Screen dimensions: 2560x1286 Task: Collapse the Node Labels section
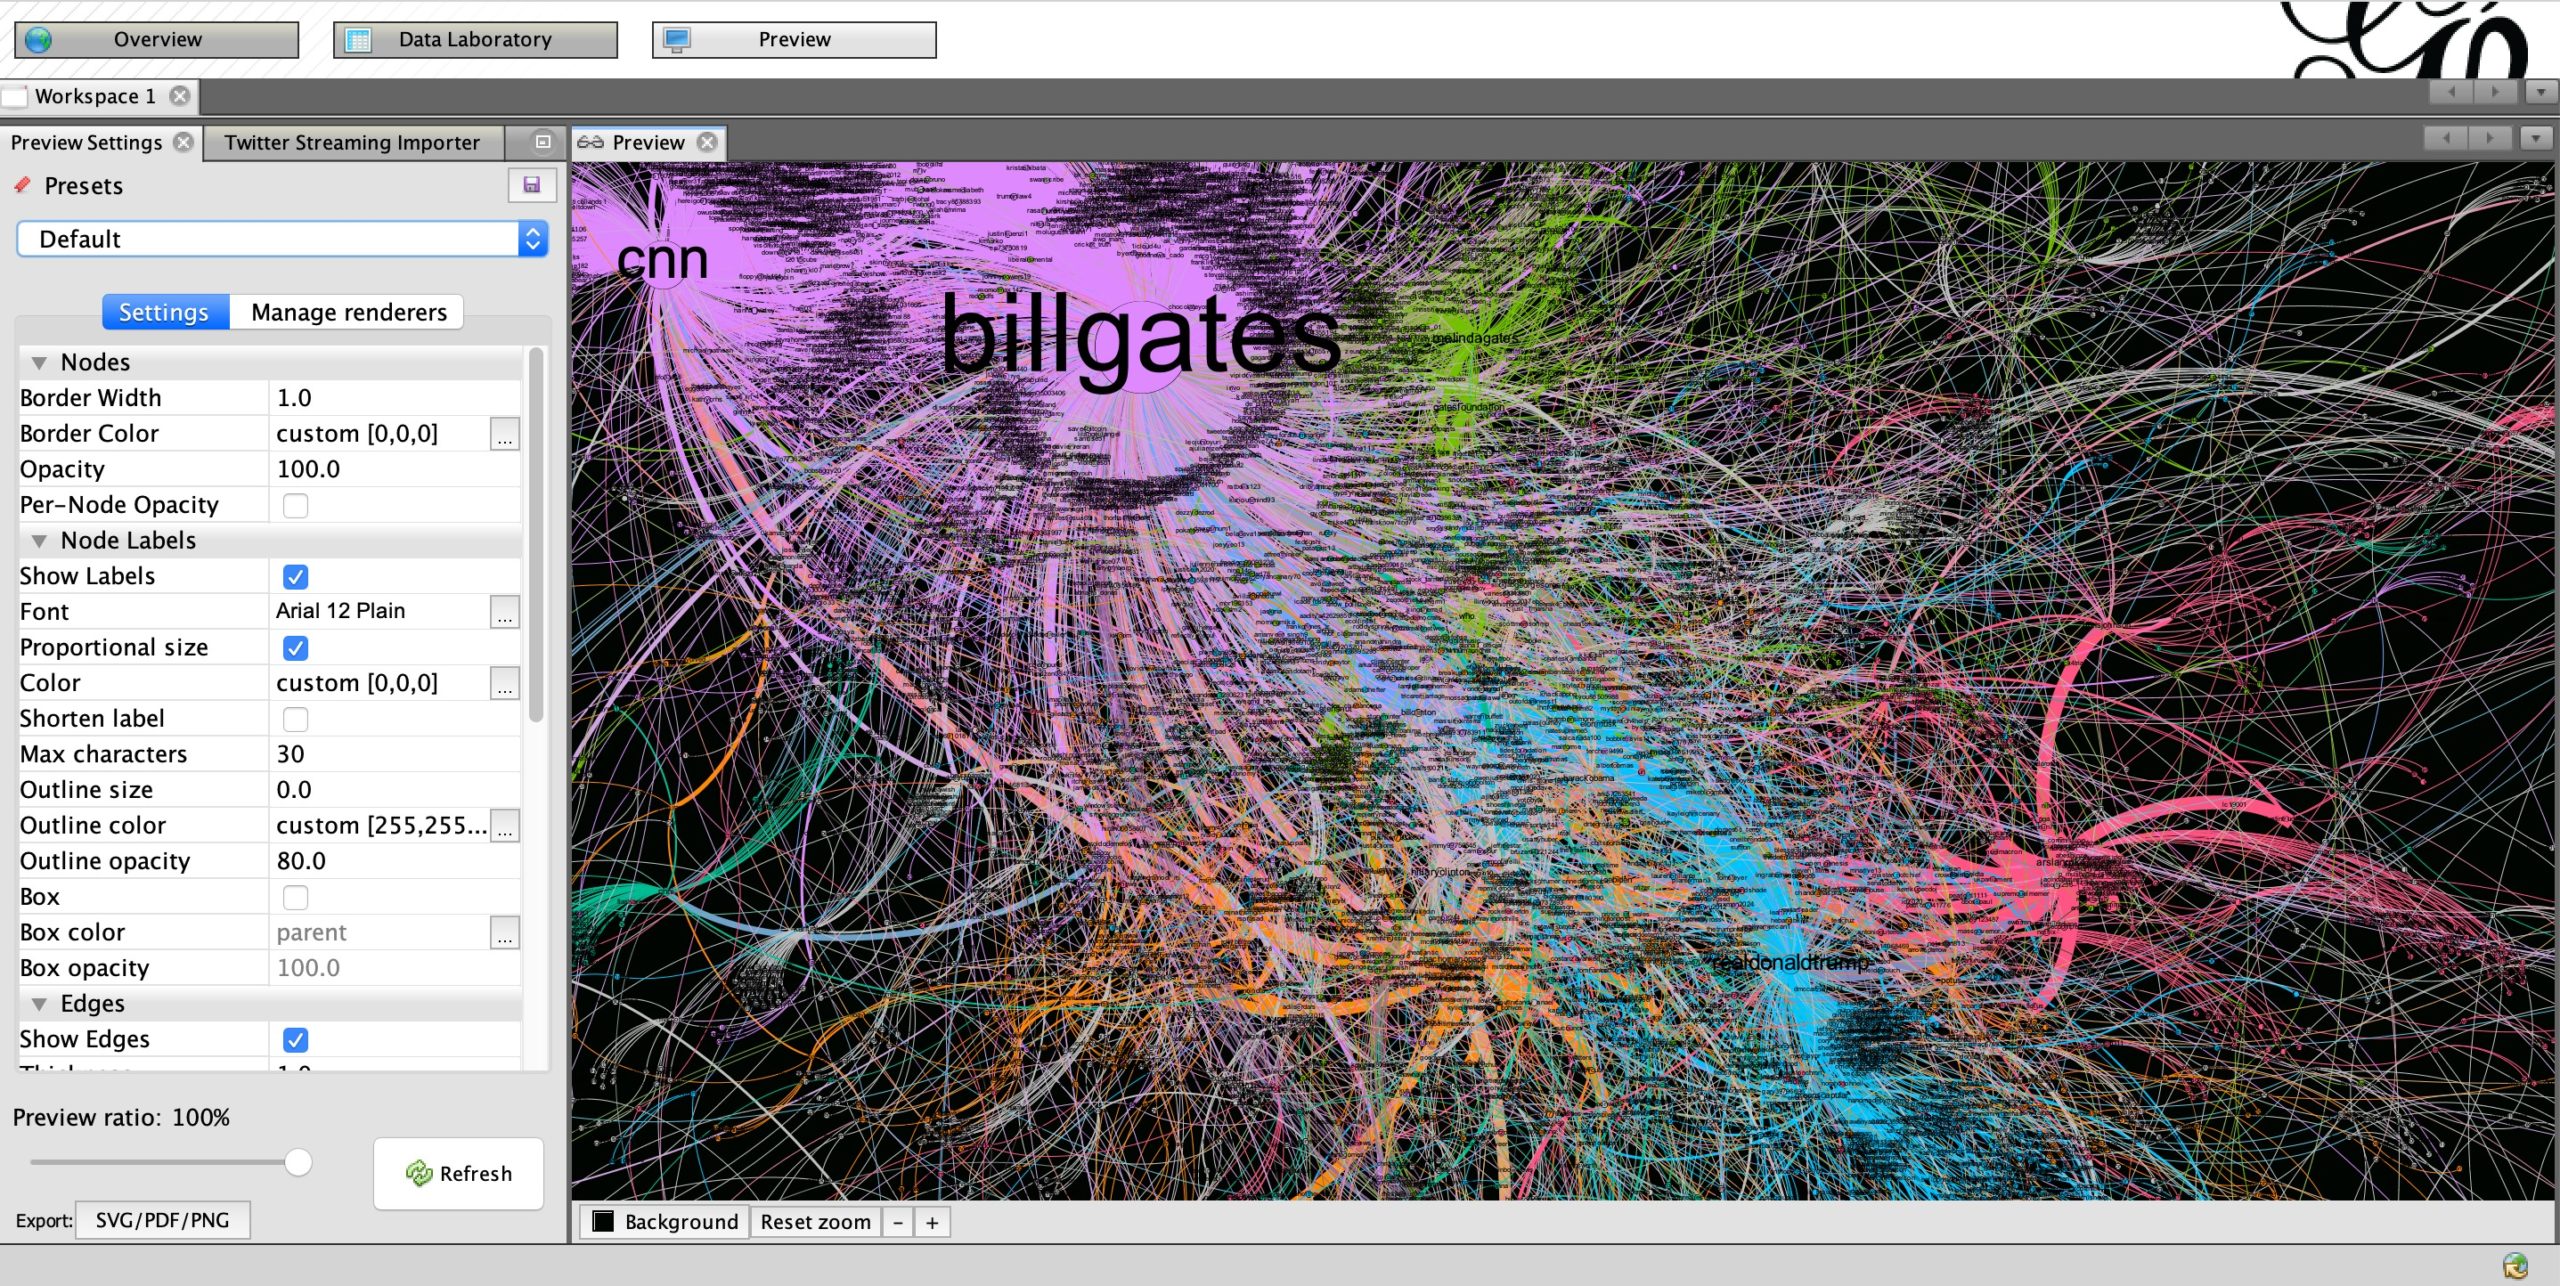pyautogui.click(x=40, y=541)
